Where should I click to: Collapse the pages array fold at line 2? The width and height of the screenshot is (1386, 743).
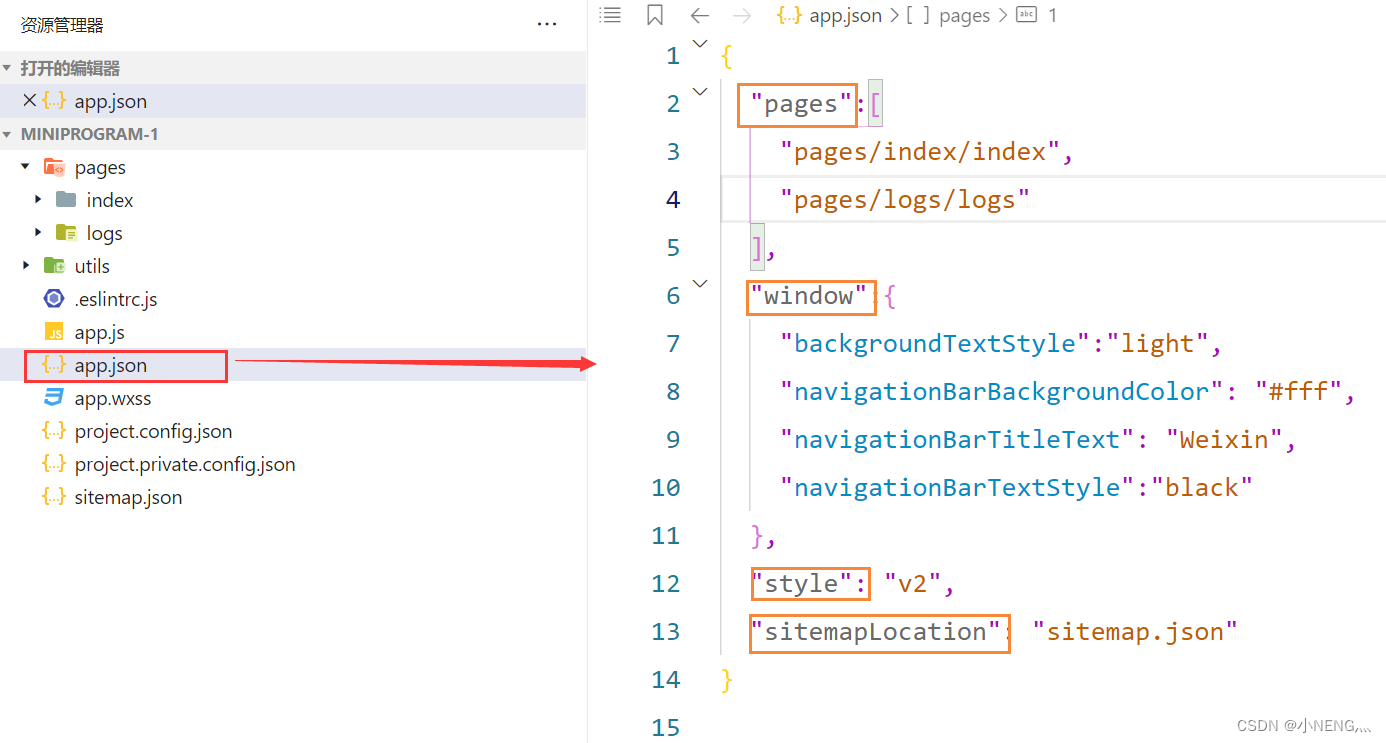(700, 91)
